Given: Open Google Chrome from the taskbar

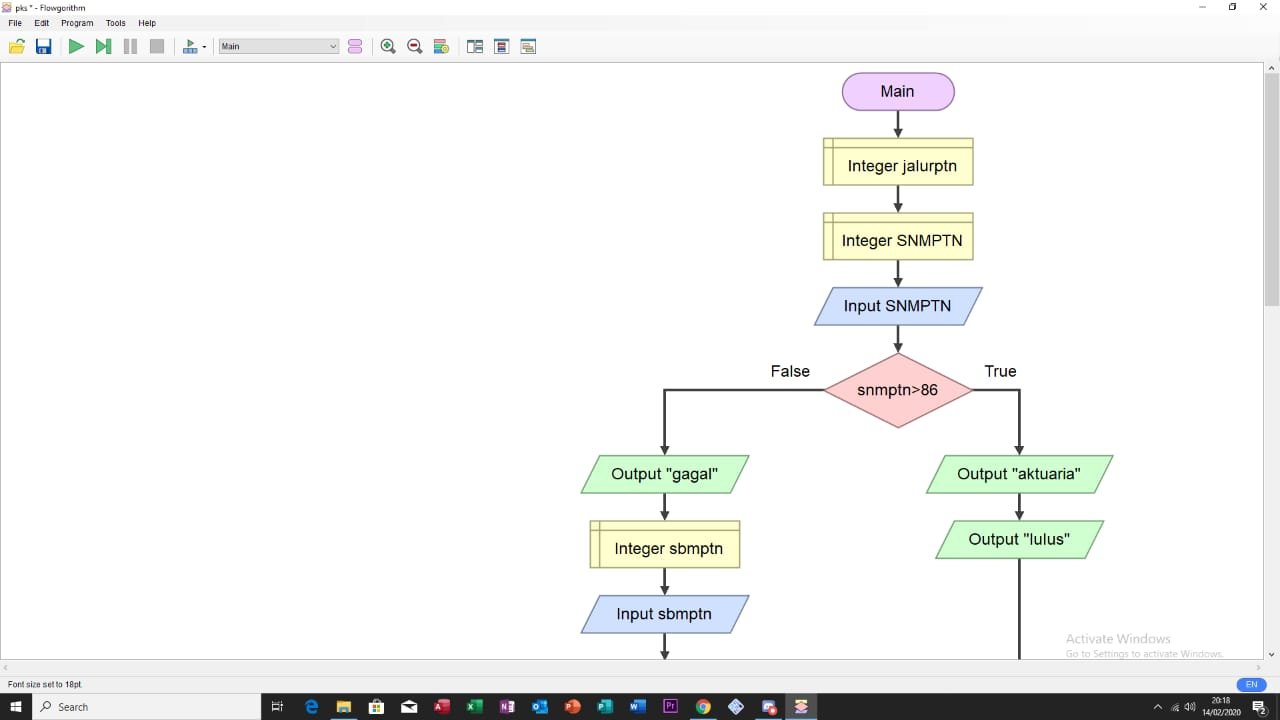Looking at the screenshot, I should 703,707.
